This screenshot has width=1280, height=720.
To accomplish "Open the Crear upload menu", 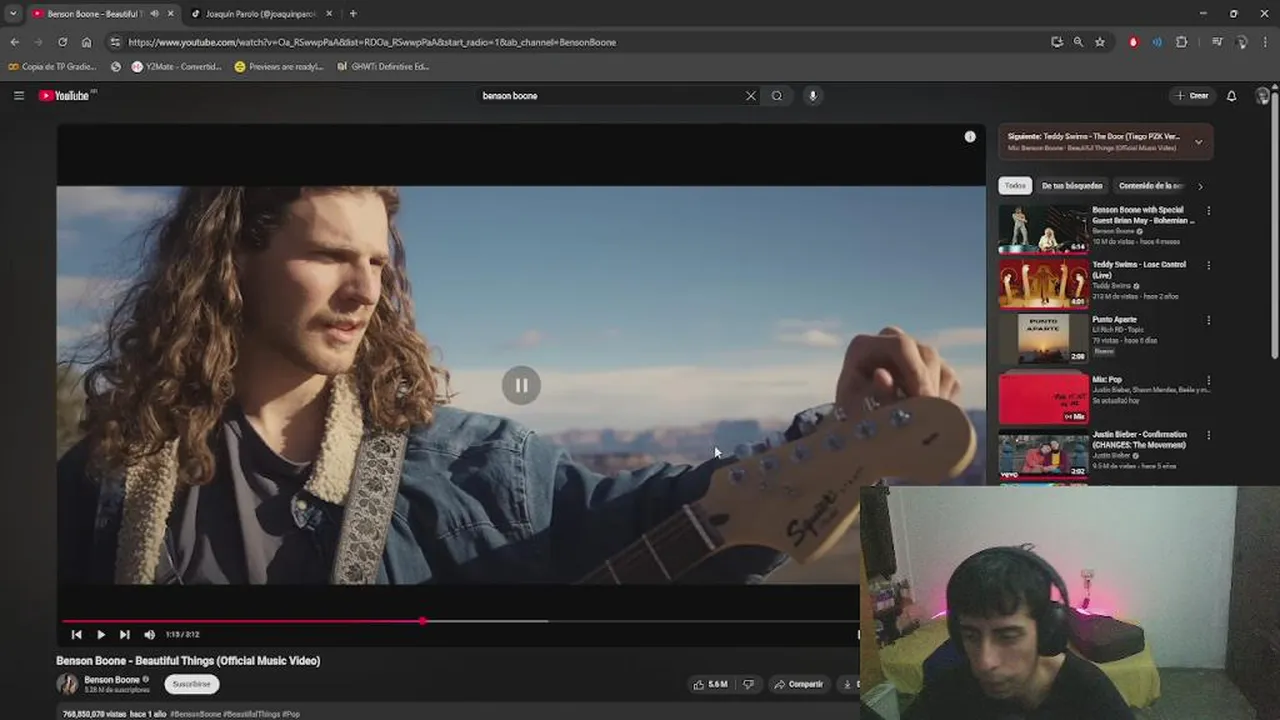I will [1192, 96].
